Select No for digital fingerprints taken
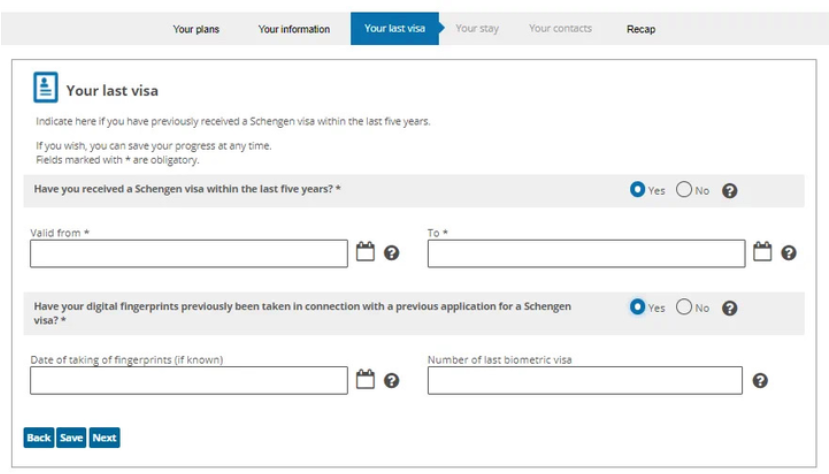The height and width of the screenshot is (474, 829). pos(684,306)
